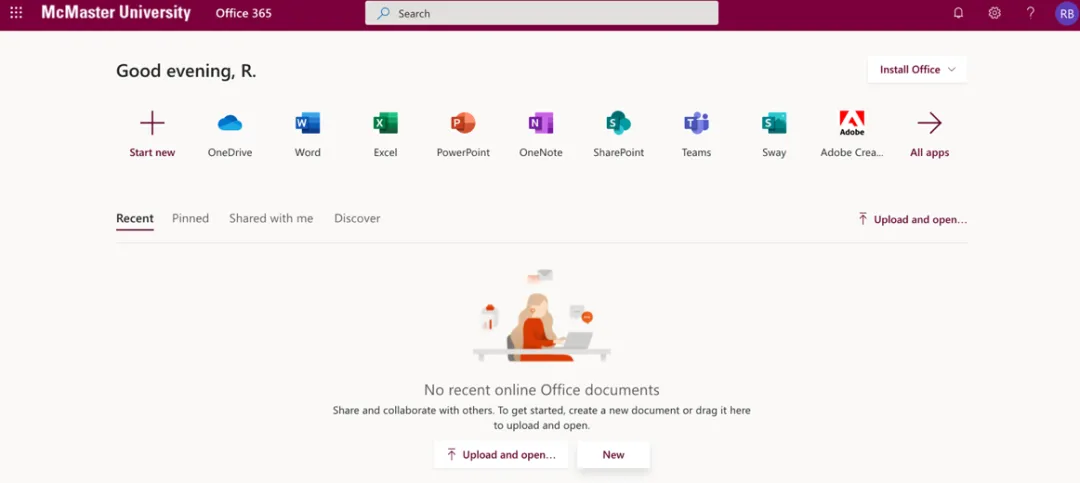The height and width of the screenshot is (483, 1080).
Task: Open notifications bell
Action: click(x=958, y=13)
